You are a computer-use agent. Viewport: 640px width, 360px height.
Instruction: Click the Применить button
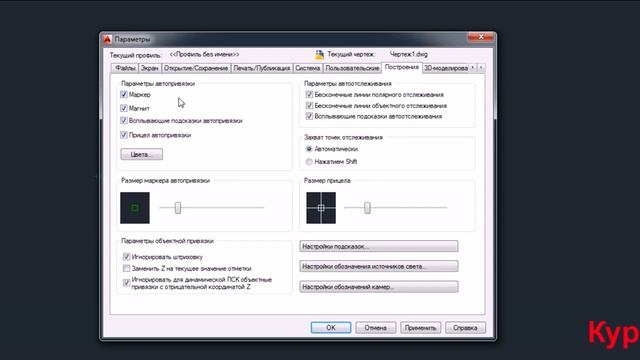pyautogui.click(x=420, y=328)
